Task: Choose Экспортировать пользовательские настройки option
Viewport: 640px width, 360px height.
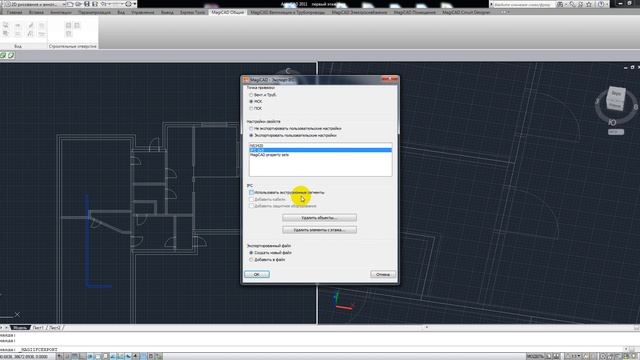Action: [x=251, y=135]
